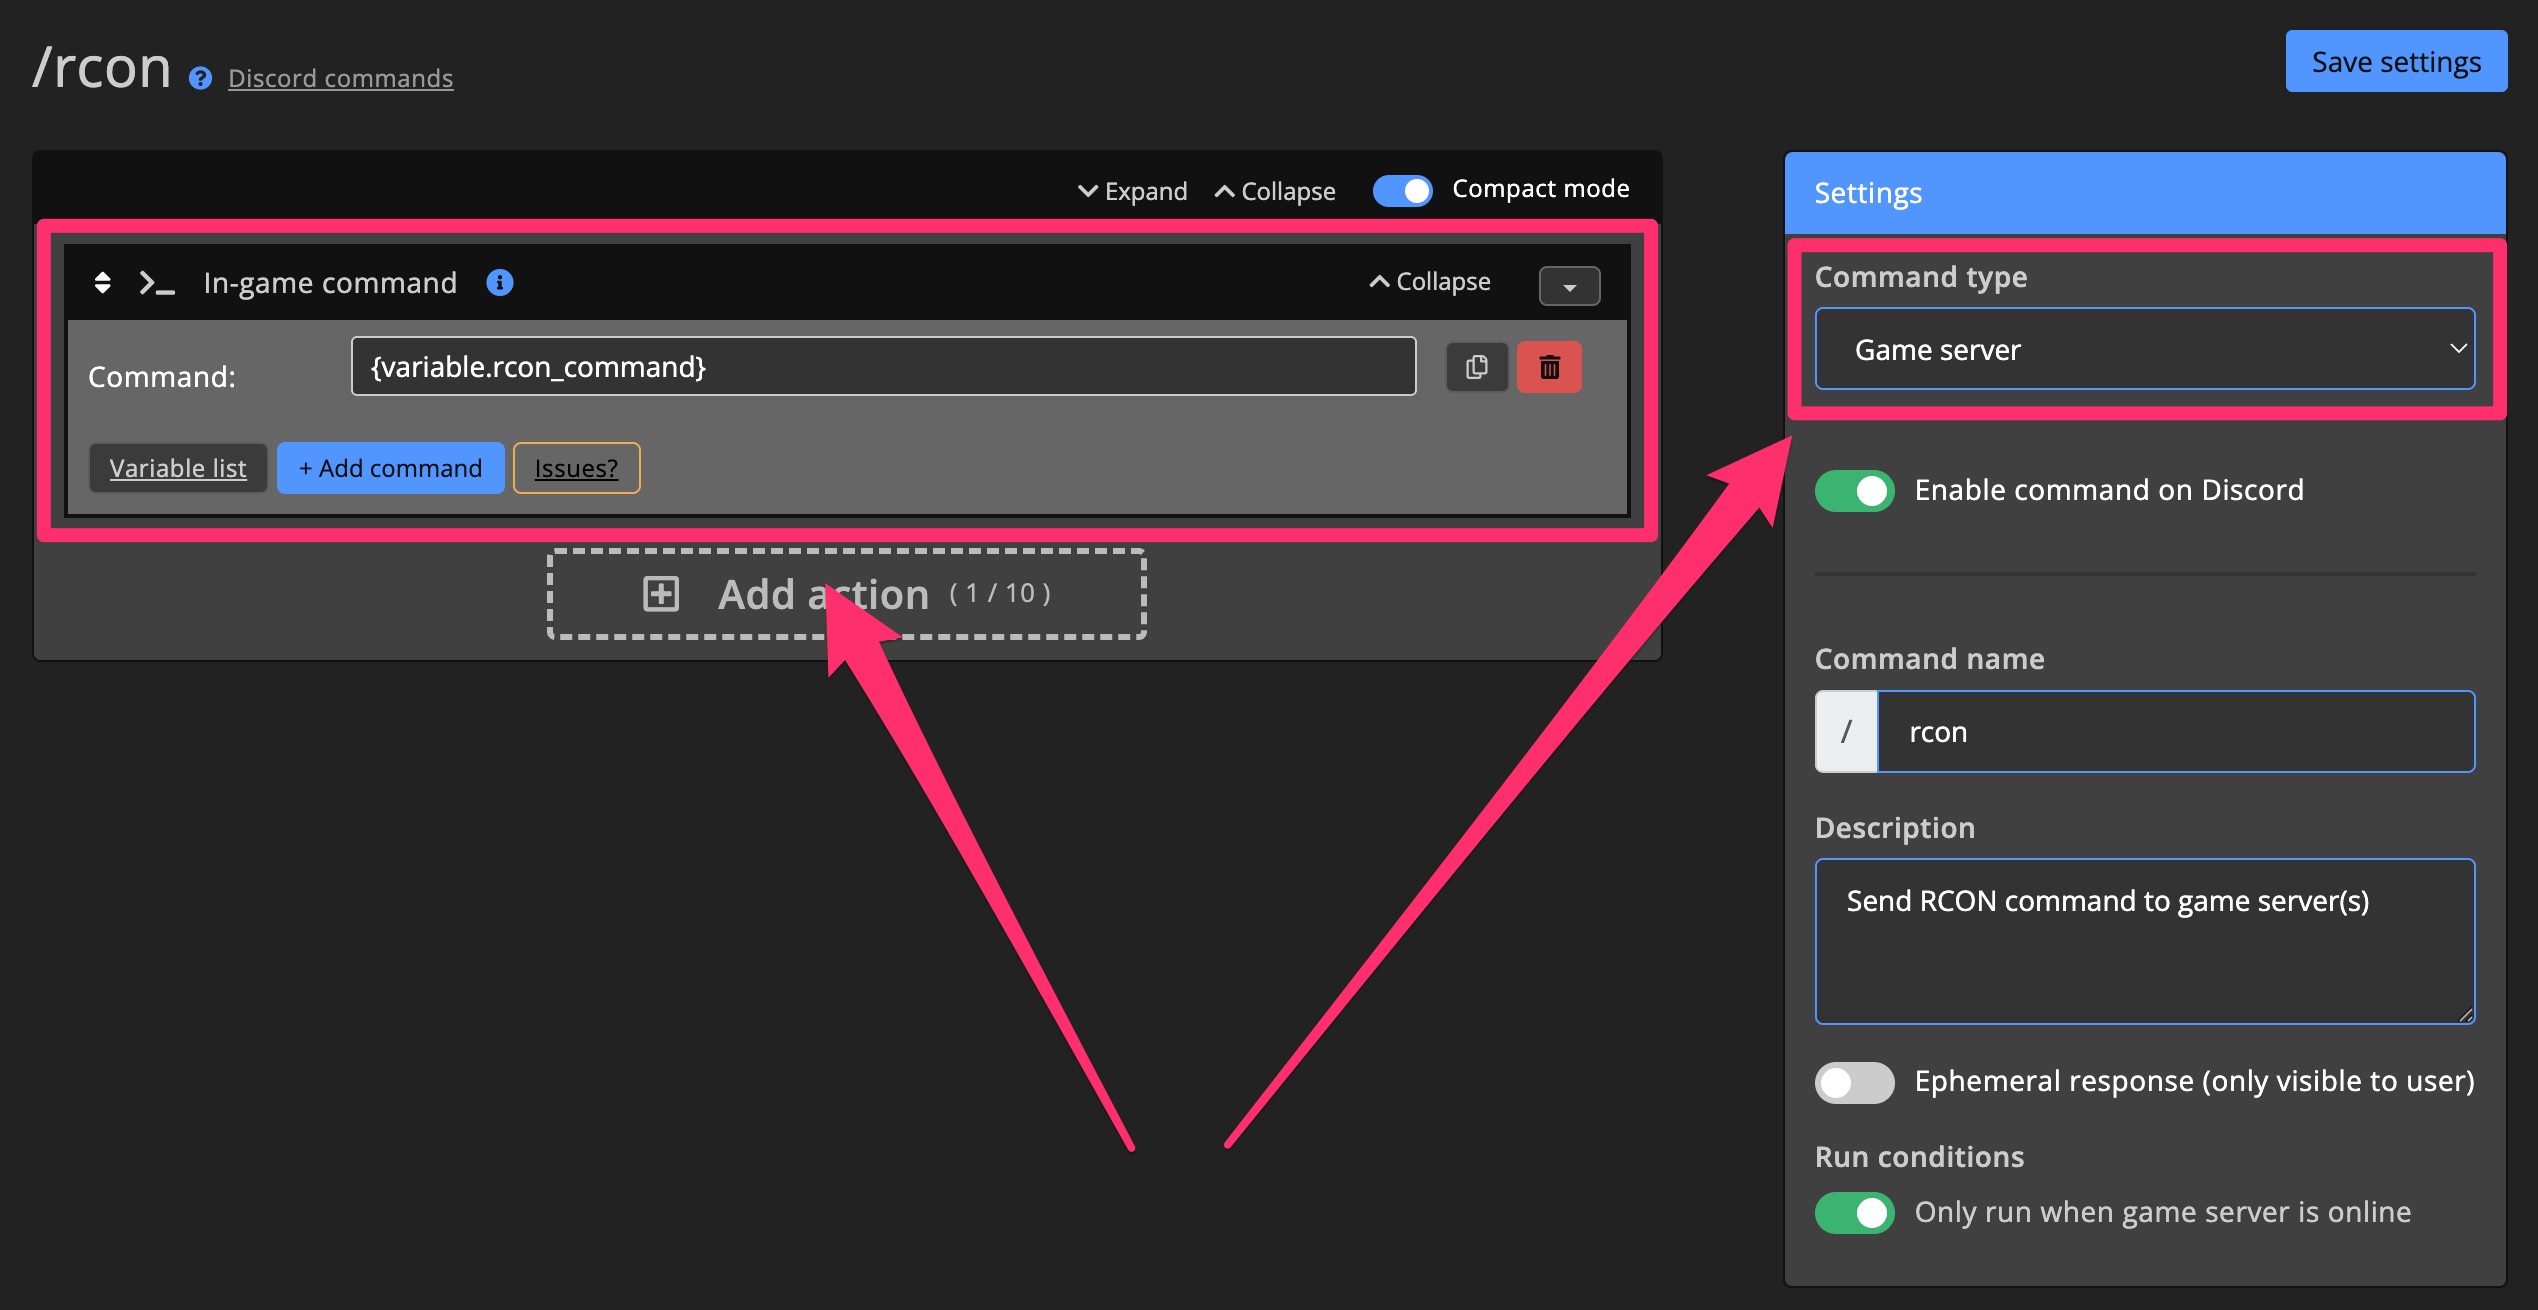Click the In-game command info icon

499,283
